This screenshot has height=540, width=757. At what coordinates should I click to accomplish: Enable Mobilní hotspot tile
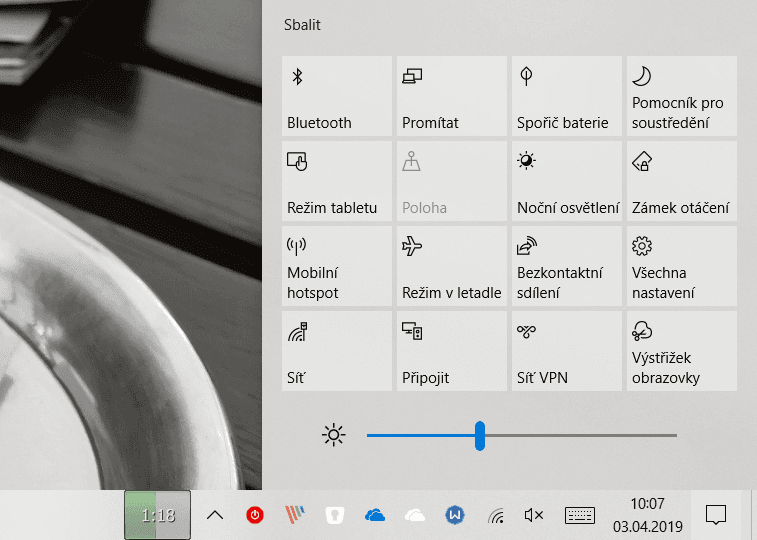coord(336,266)
